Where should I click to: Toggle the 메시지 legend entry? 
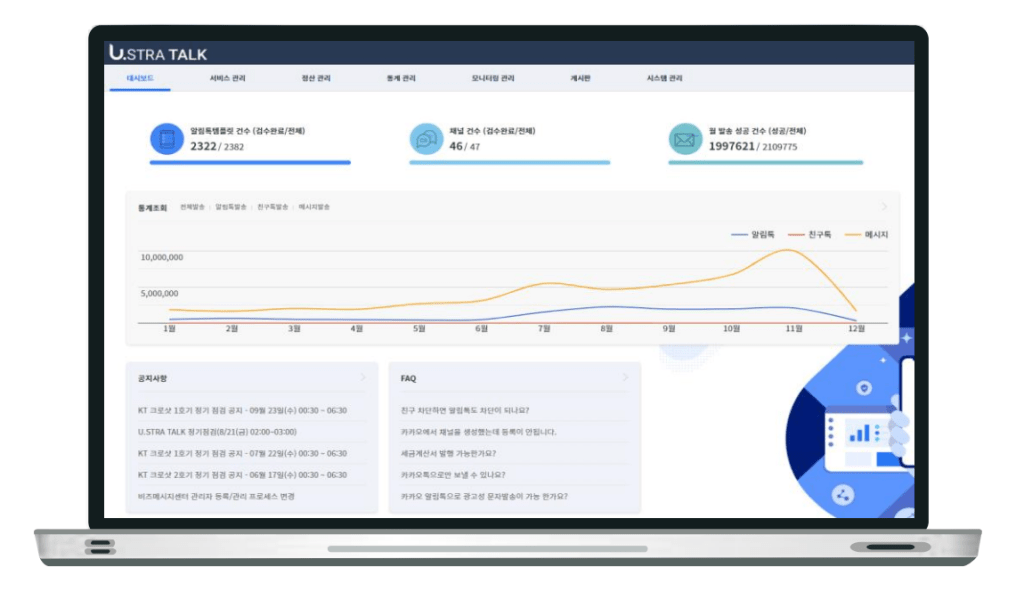point(866,235)
